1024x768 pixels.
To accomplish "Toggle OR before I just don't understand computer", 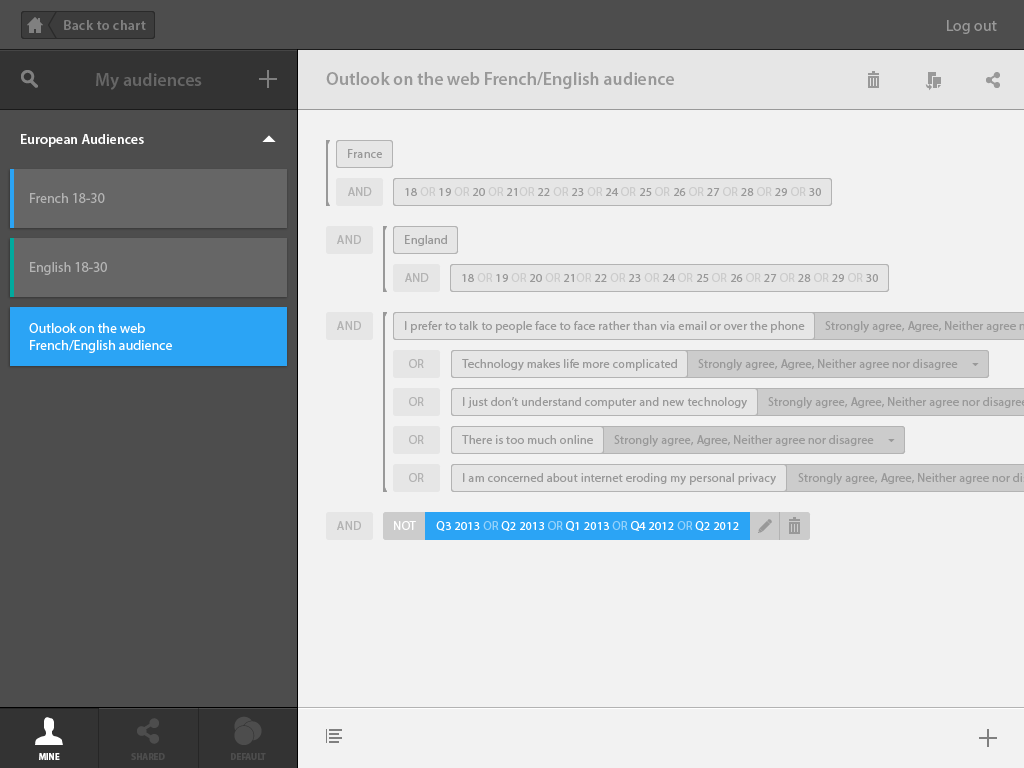I will [417, 402].
